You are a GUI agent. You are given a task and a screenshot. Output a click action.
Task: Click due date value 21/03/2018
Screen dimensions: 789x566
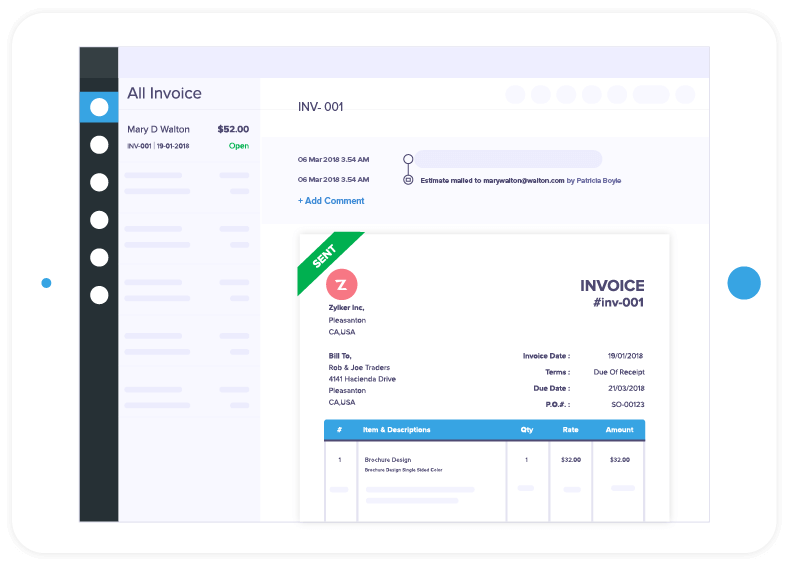pos(626,388)
